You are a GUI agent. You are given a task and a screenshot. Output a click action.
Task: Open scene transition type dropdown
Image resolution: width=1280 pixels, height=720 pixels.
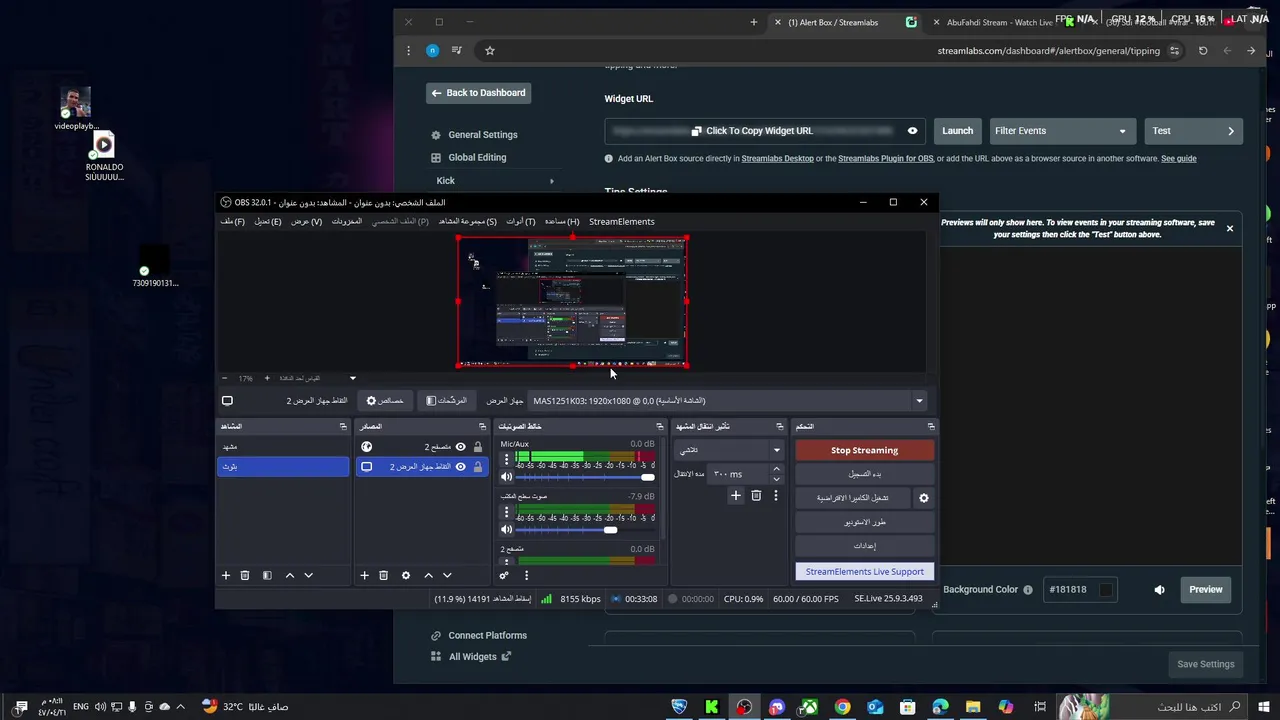[729, 450]
